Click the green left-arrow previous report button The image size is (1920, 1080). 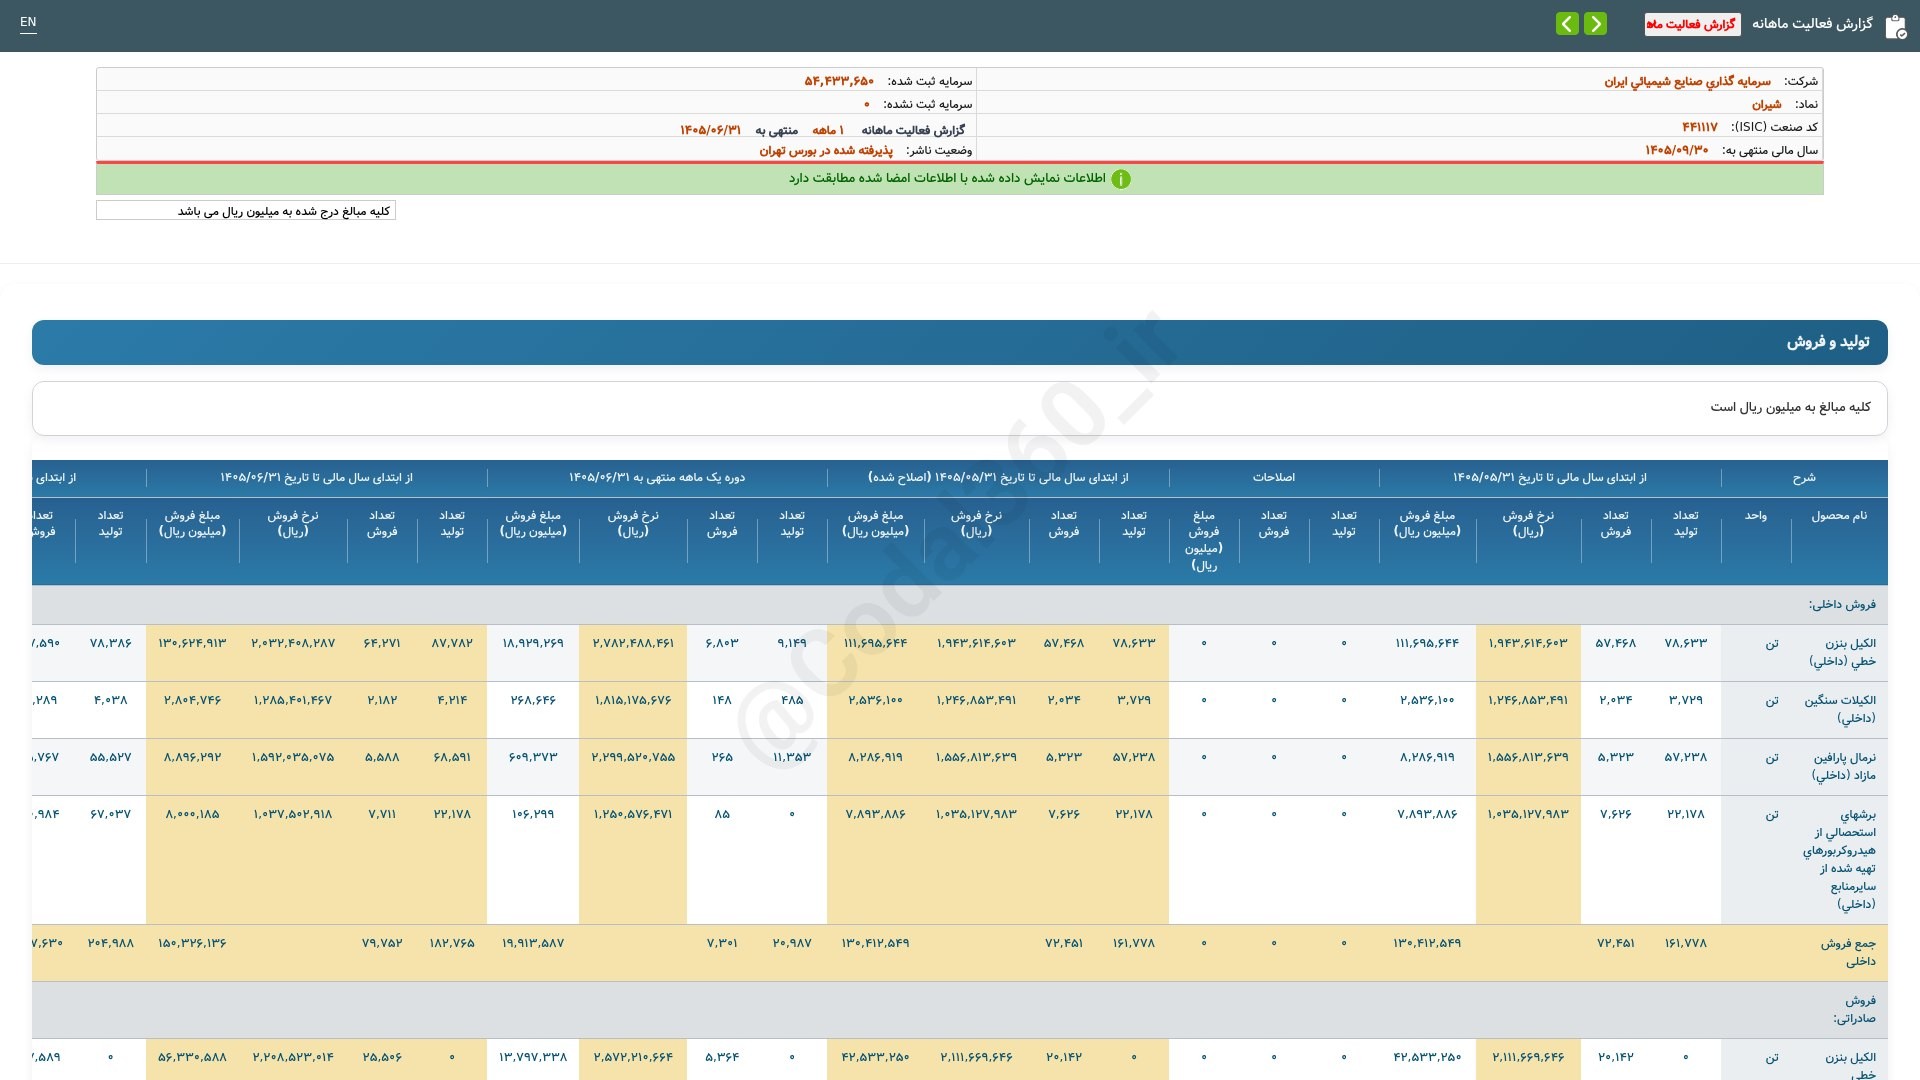(1567, 23)
